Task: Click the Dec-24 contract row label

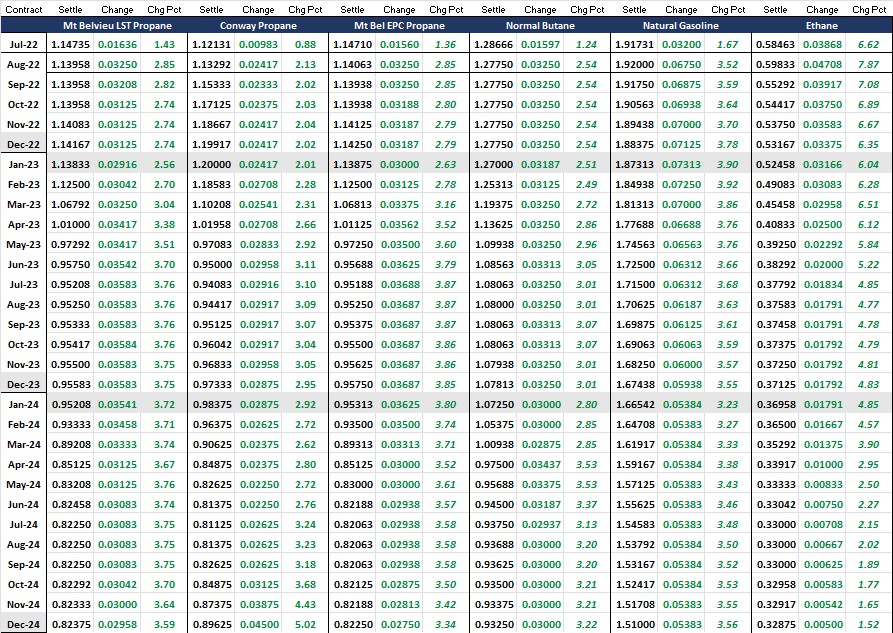Action: click(23, 624)
